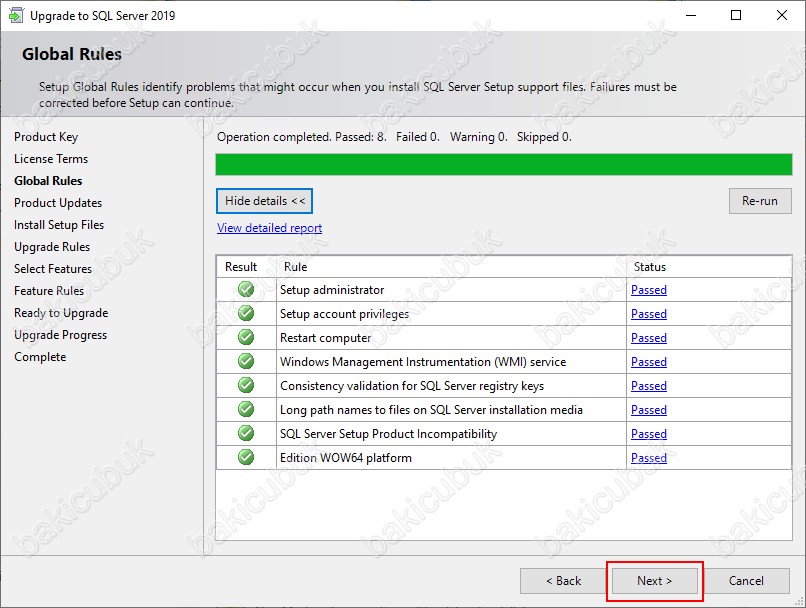Click the 'Restart computer' rule text
The width and height of the screenshot is (806, 608).
click(x=325, y=338)
